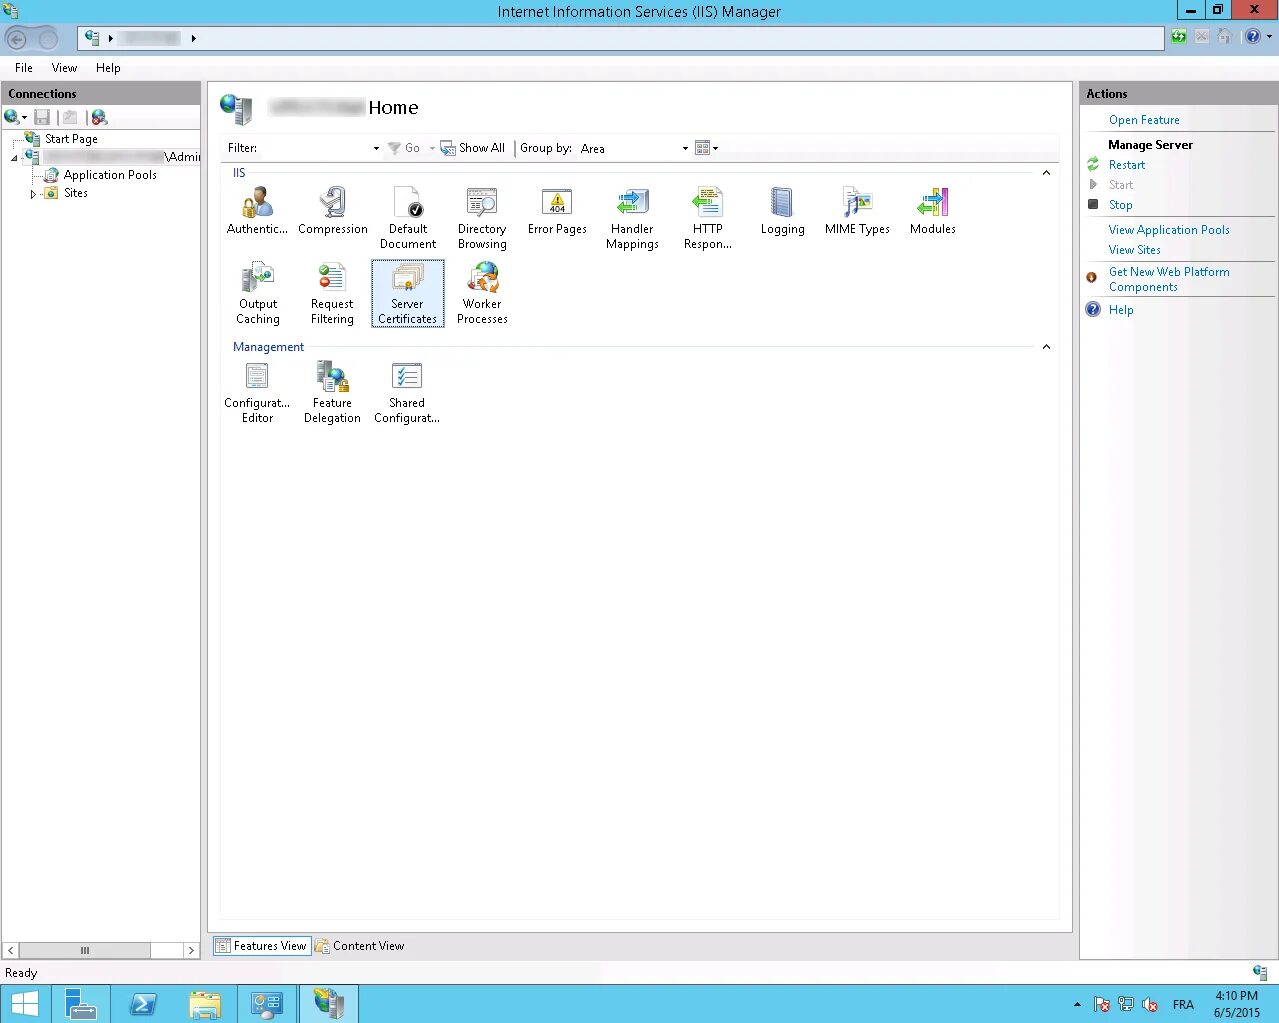The width and height of the screenshot is (1279, 1023).
Task: Select the Default Document icon
Action: pyautogui.click(x=408, y=218)
